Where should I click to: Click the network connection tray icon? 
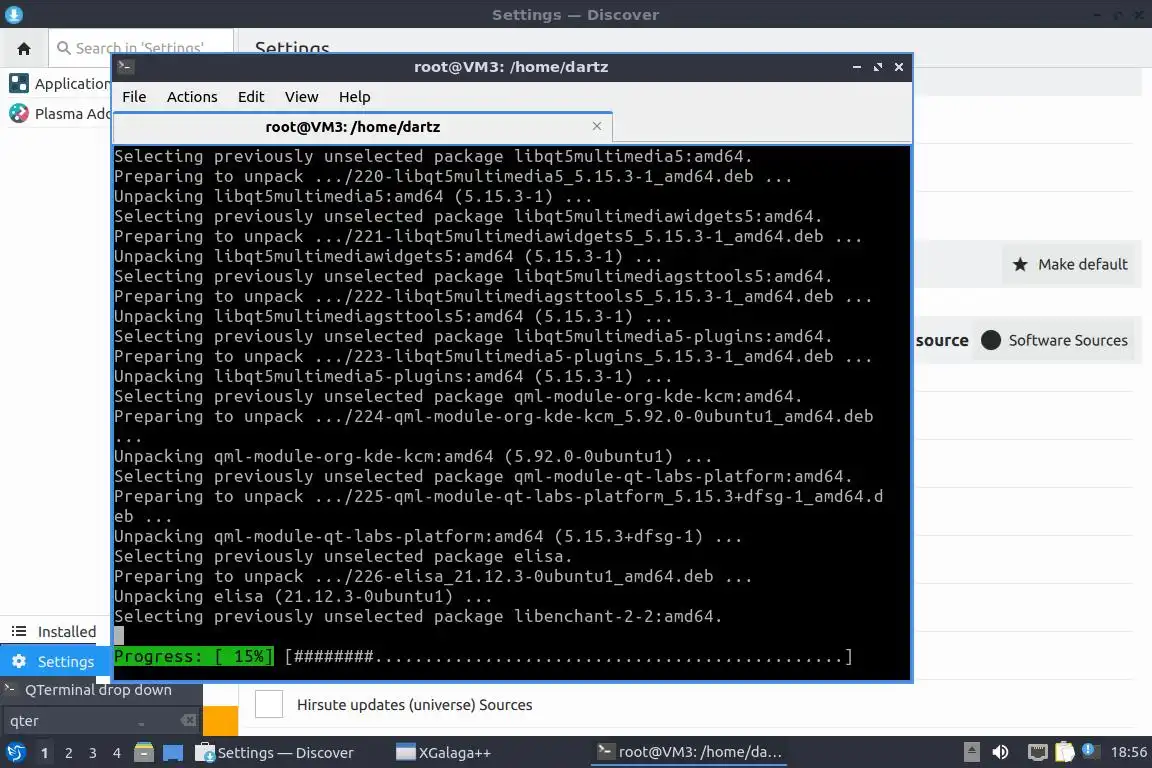coord(1037,752)
